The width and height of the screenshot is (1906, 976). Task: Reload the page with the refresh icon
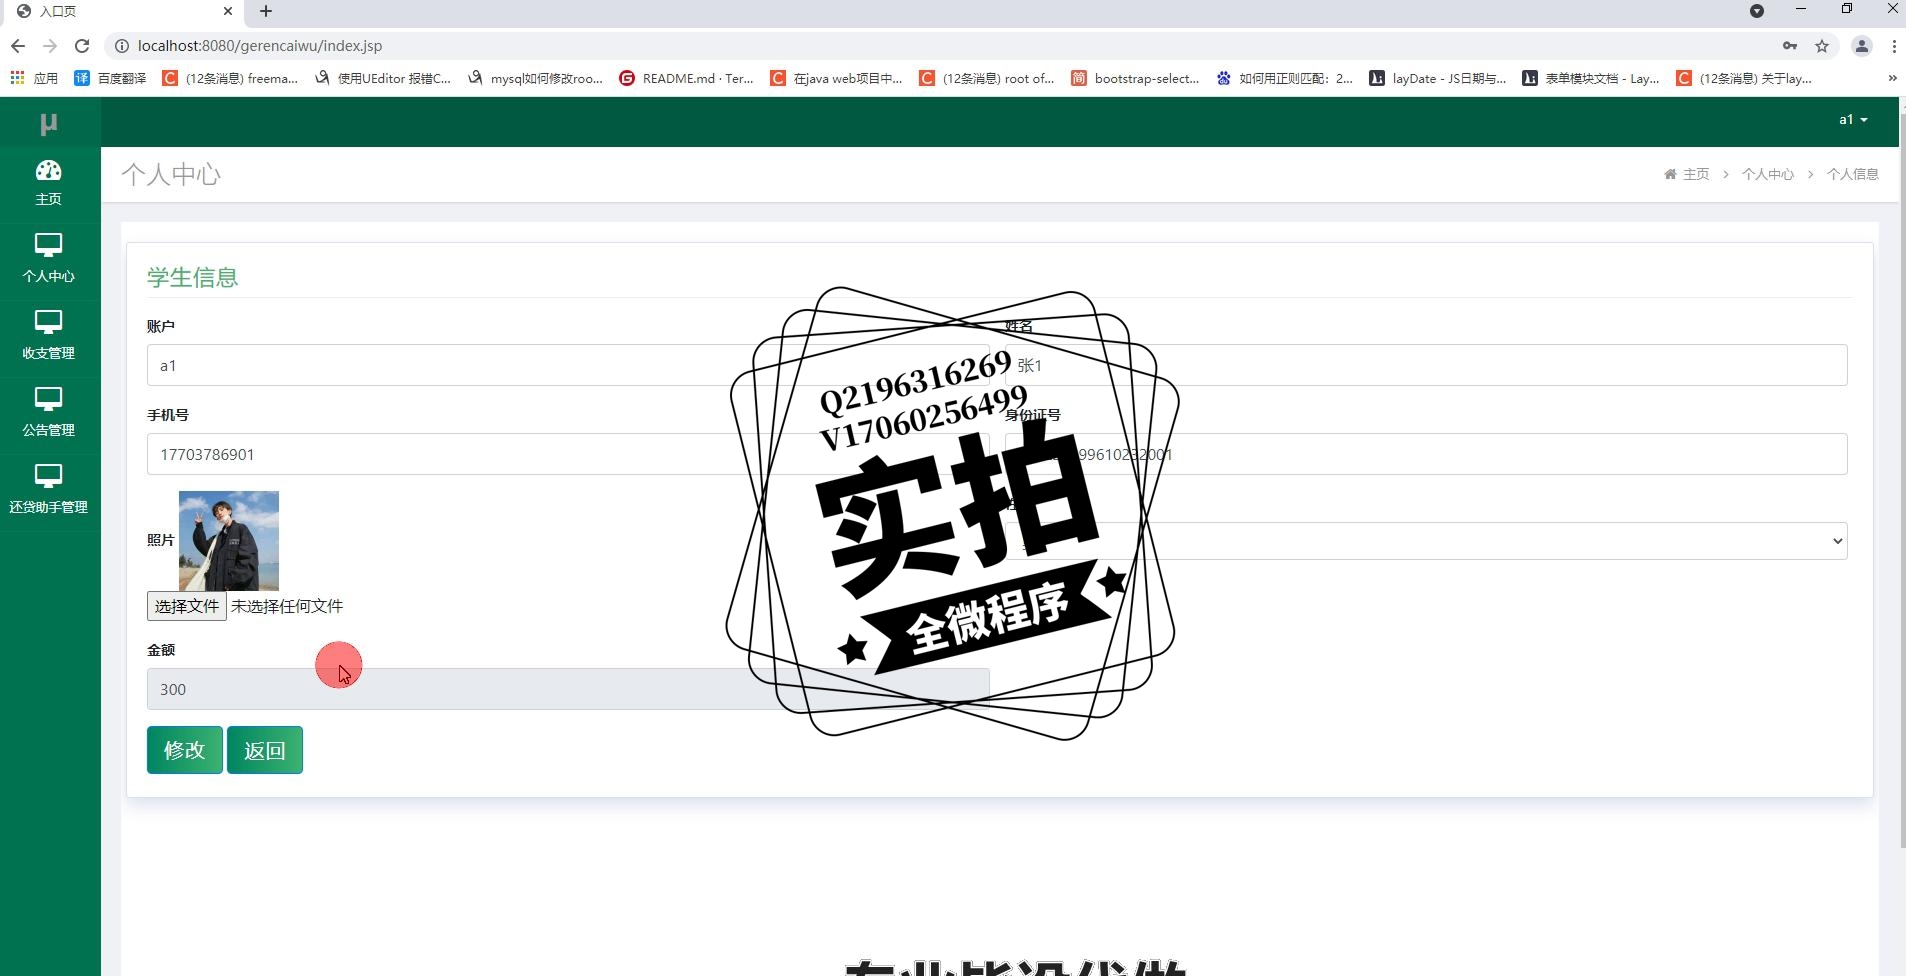(82, 46)
